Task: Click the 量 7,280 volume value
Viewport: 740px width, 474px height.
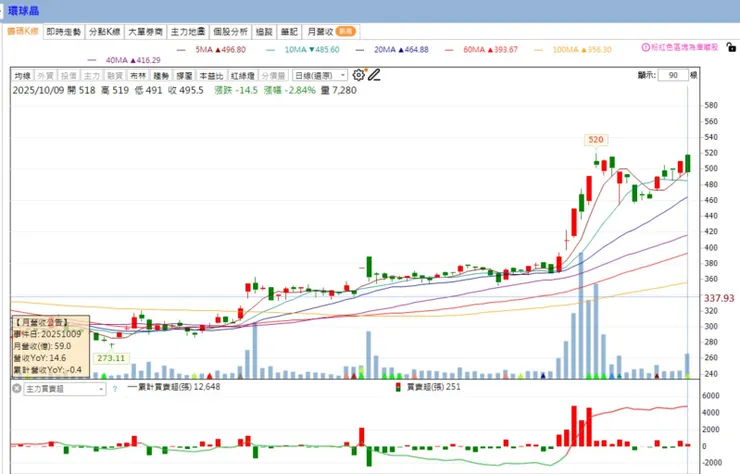Action: (339, 90)
